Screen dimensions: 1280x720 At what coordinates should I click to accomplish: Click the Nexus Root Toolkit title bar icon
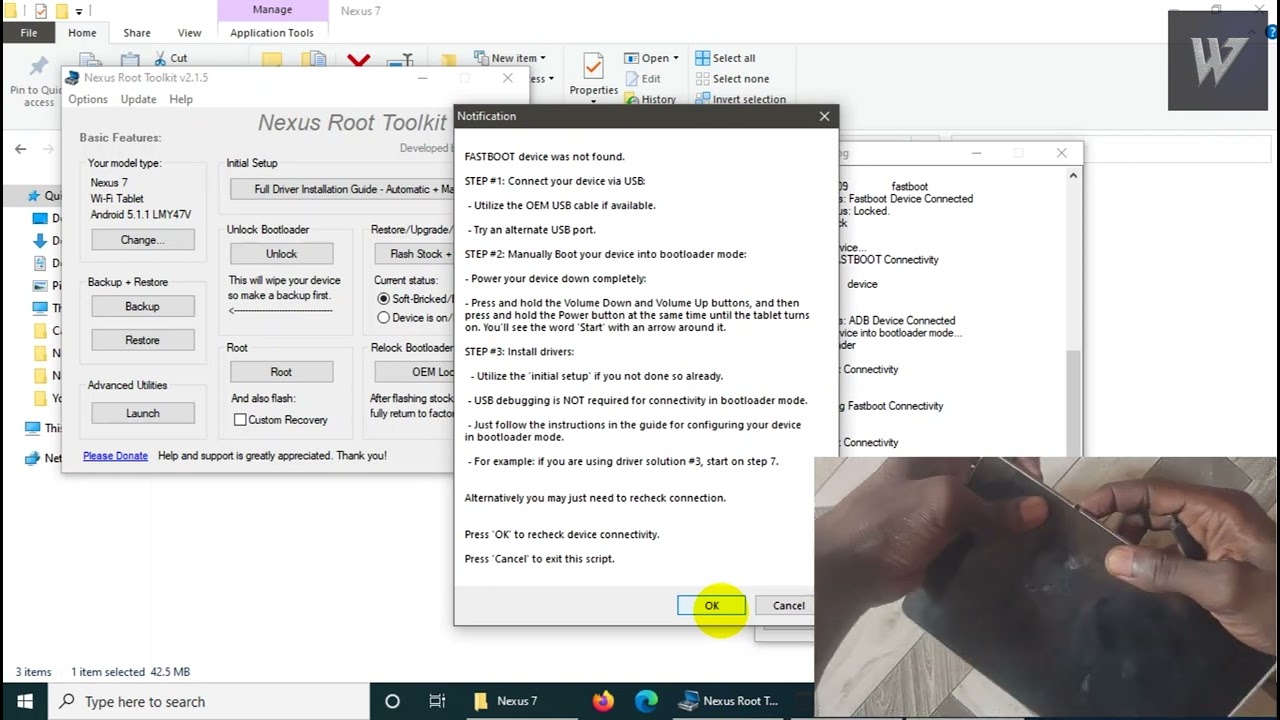[72, 78]
